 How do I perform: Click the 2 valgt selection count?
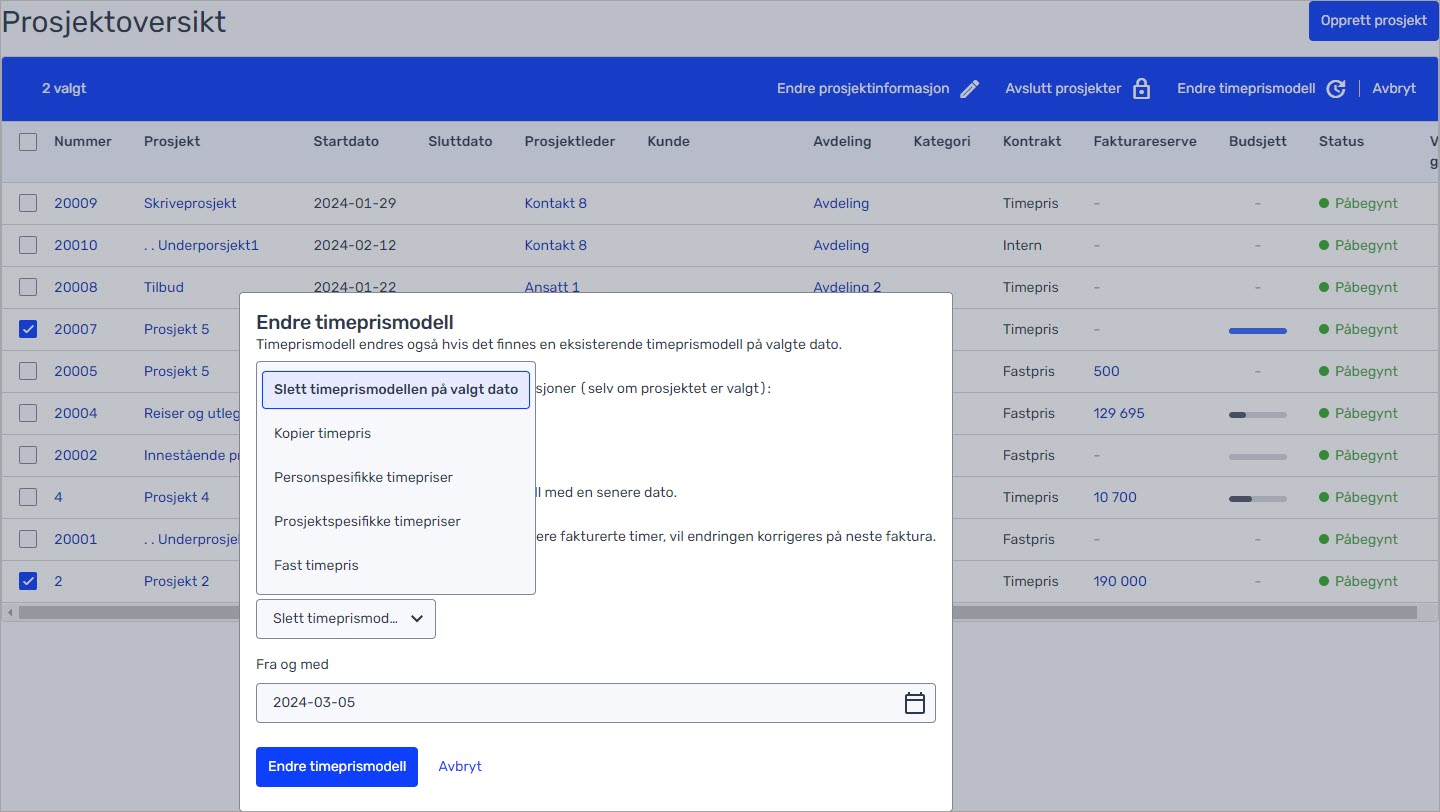[x=64, y=88]
